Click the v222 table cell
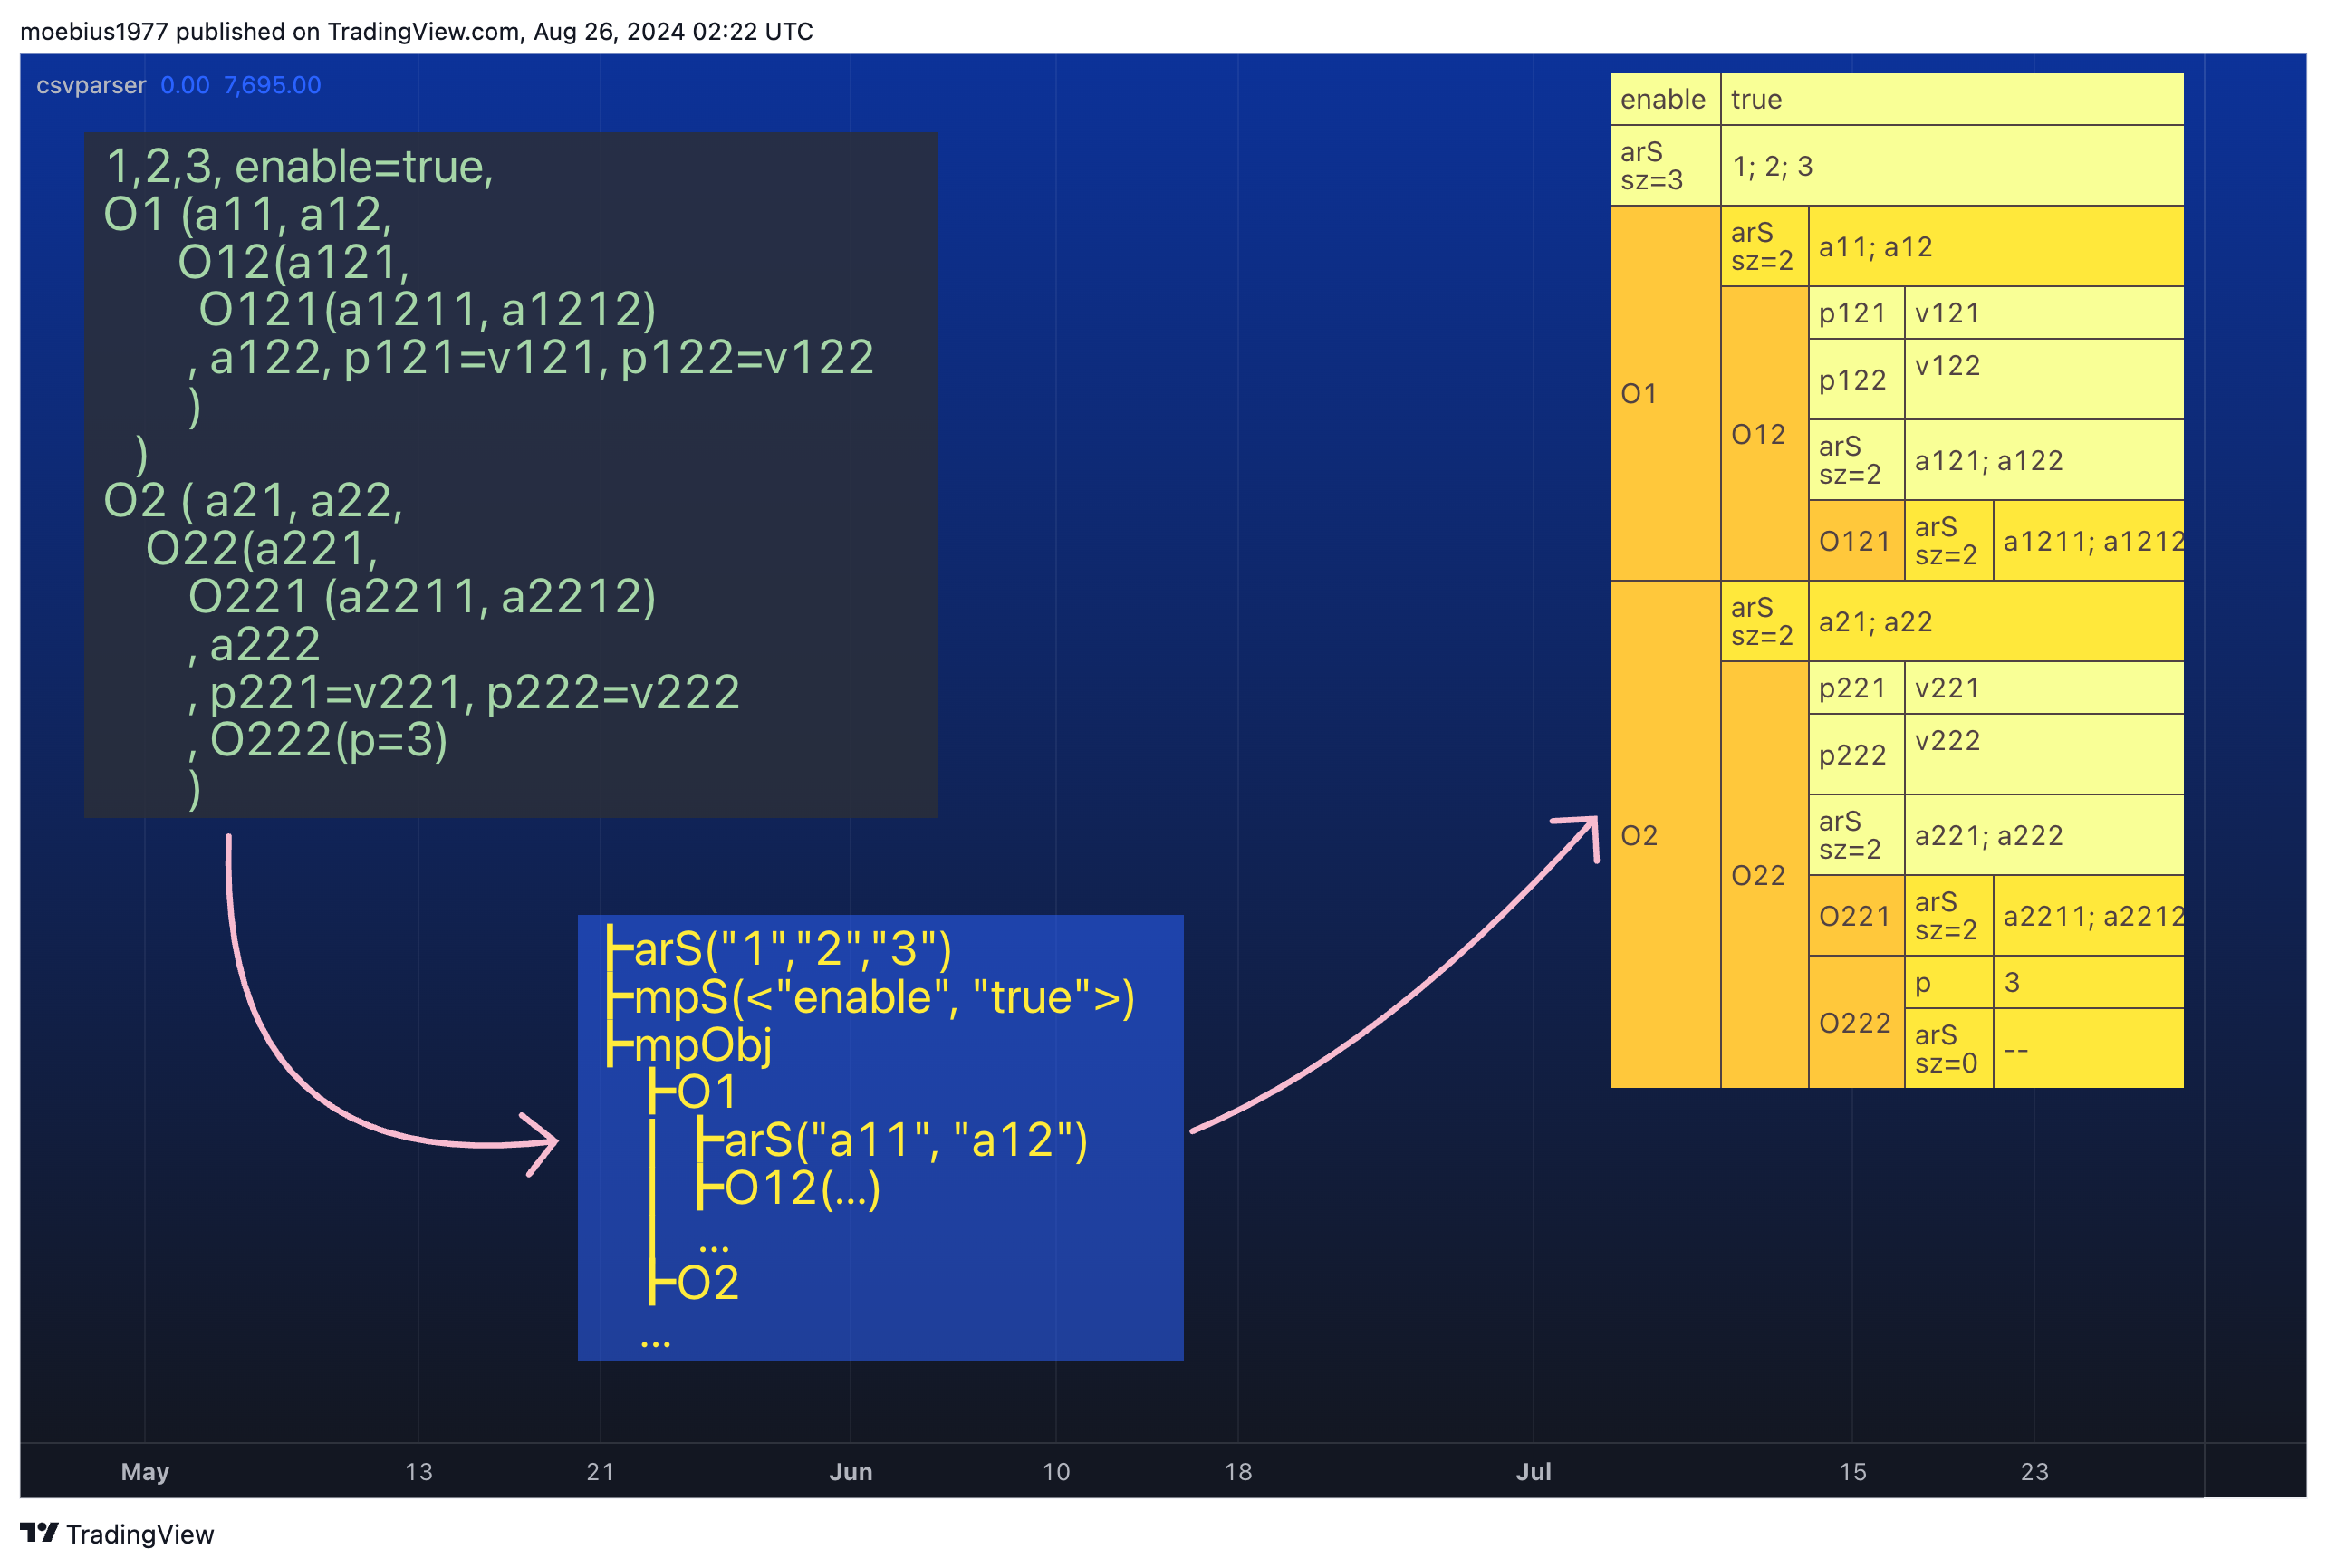Image resolution: width=2327 pixels, height=1568 pixels. click(2044, 755)
